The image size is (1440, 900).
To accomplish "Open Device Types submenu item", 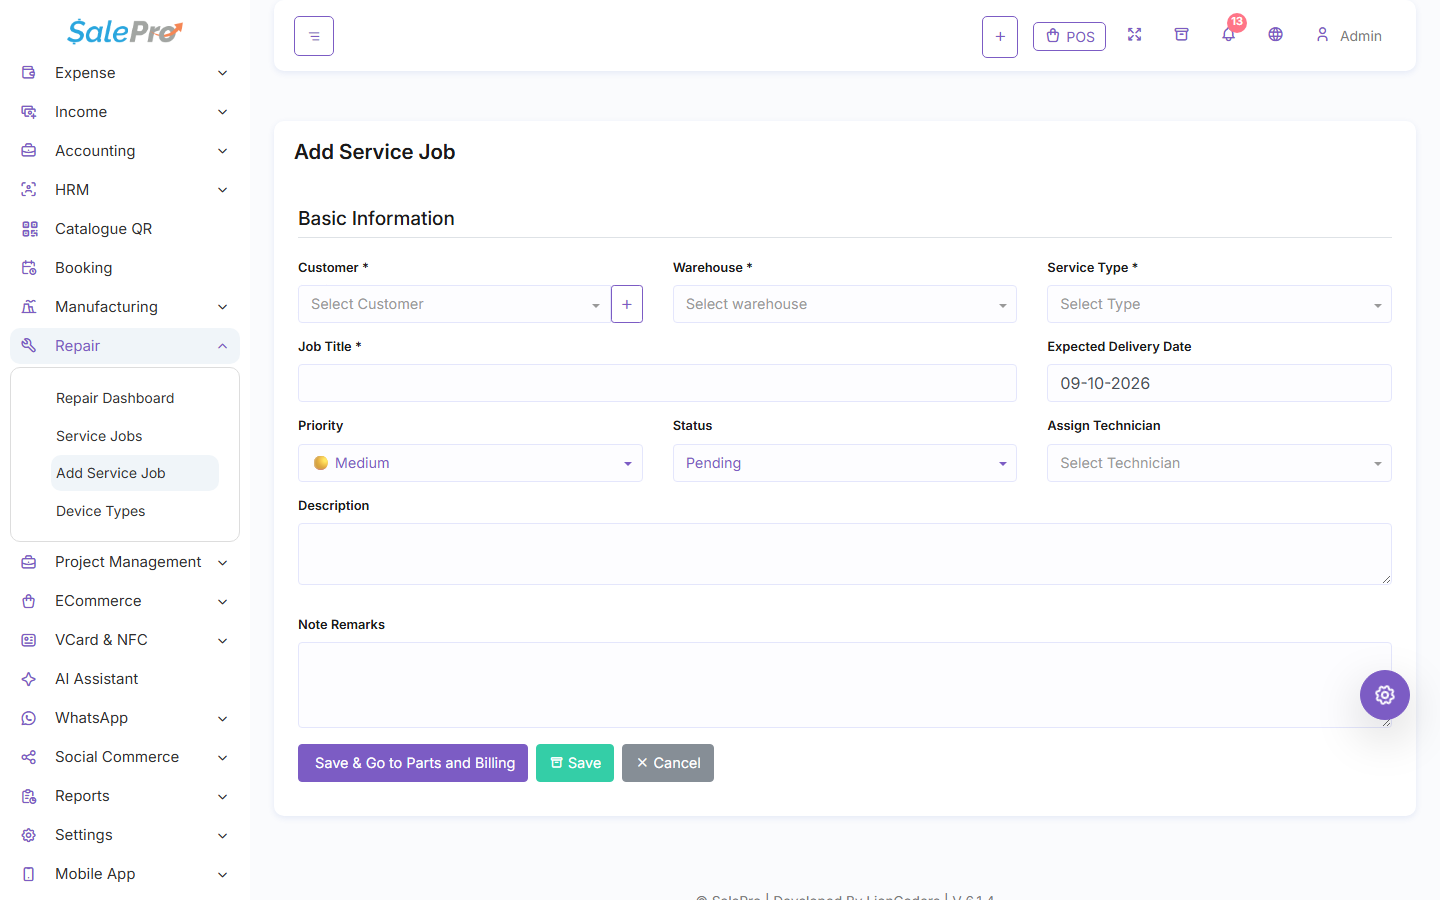I will 100,511.
